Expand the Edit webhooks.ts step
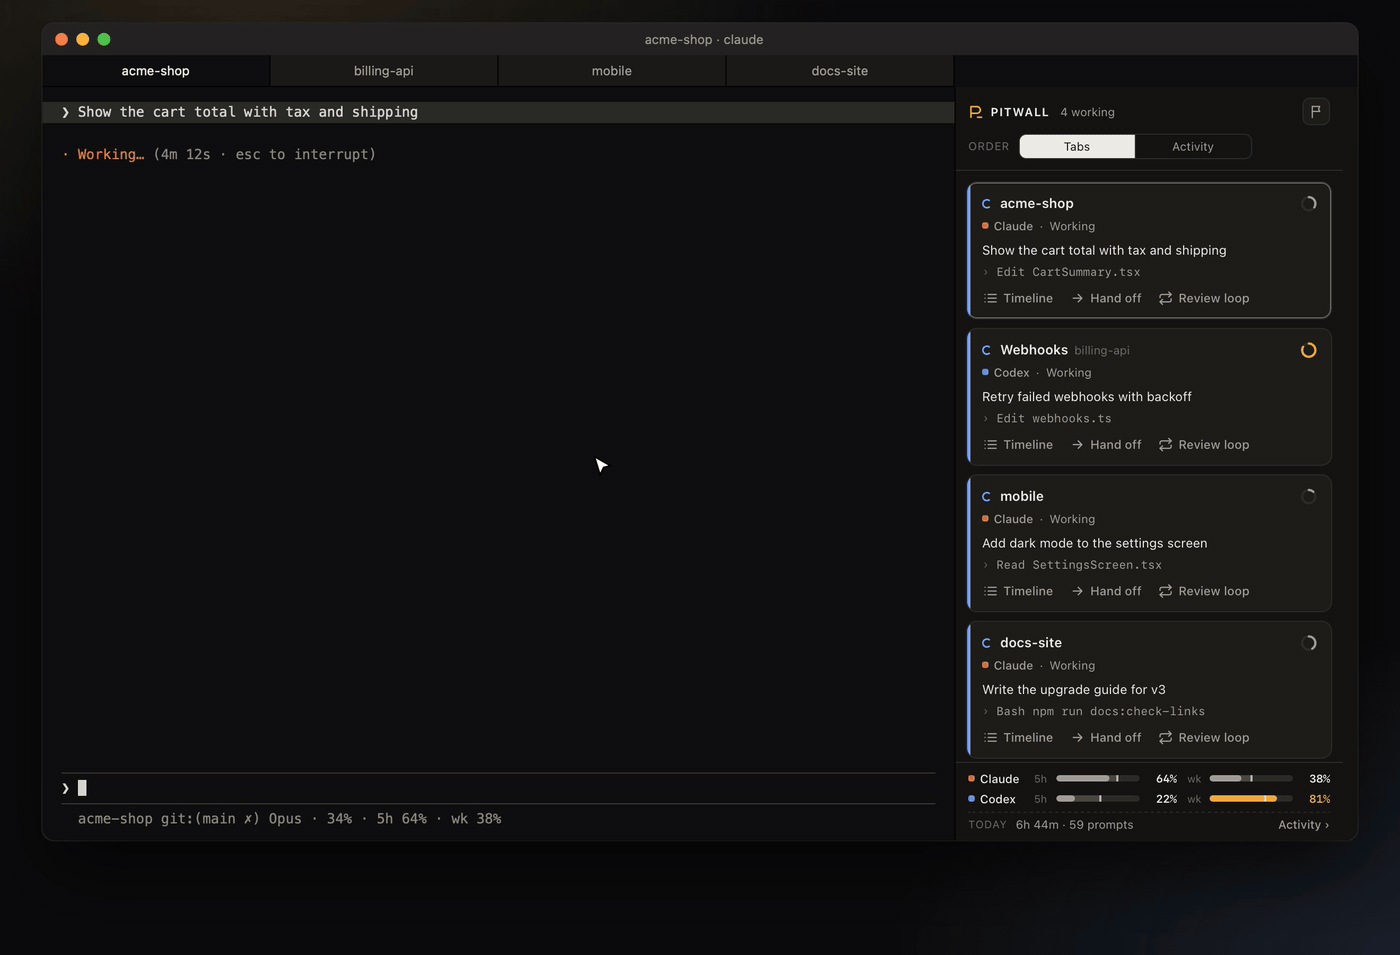This screenshot has width=1400, height=955. click(1047, 419)
